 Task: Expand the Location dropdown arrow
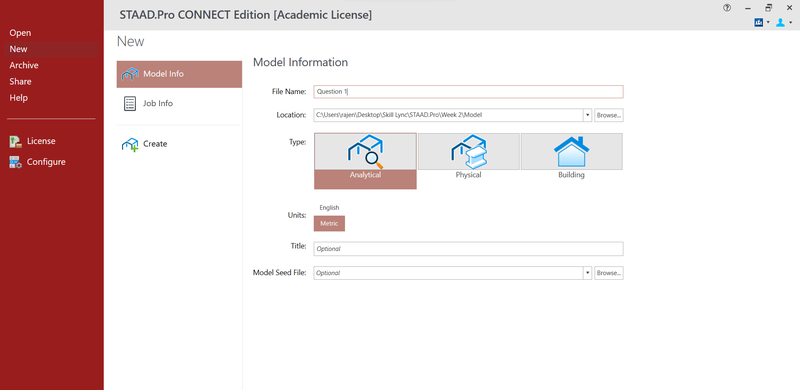click(587, 115)
